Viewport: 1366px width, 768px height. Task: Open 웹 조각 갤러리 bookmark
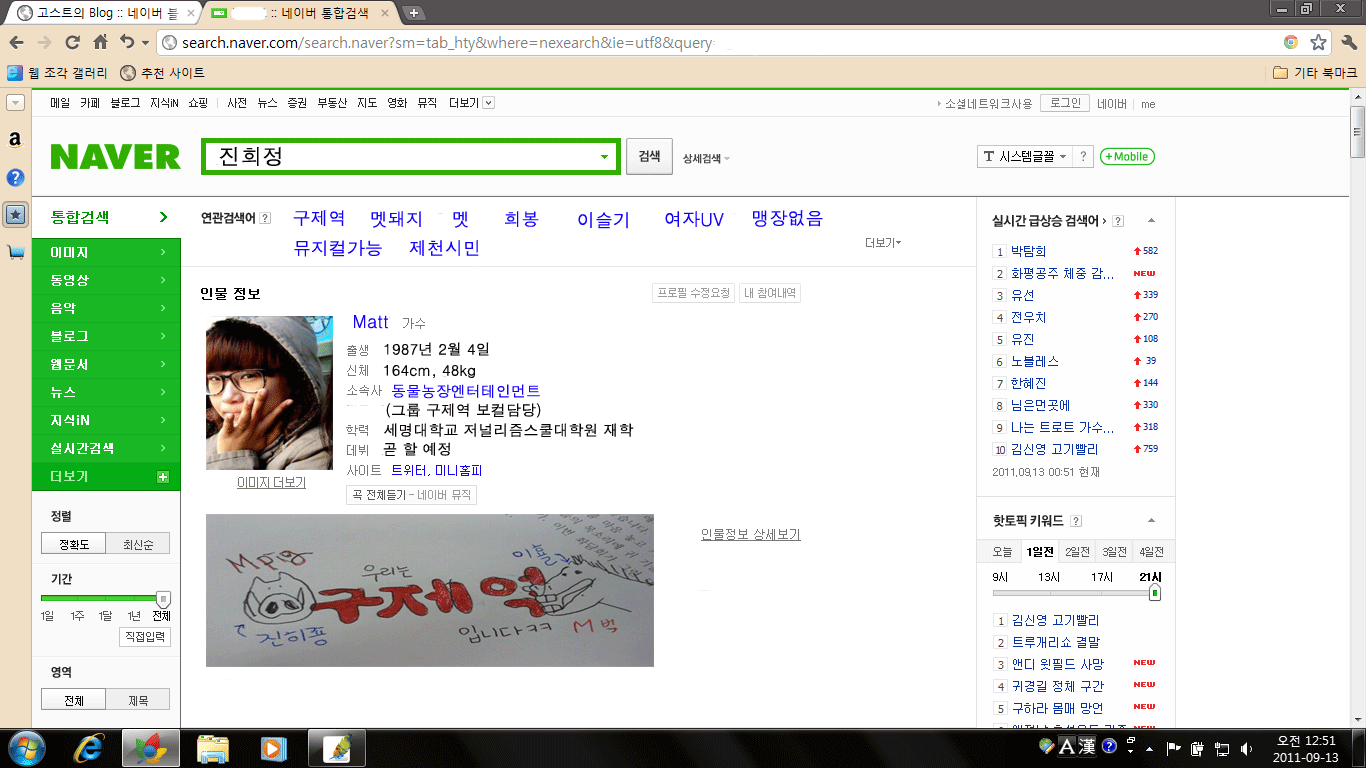click(58, 73)
